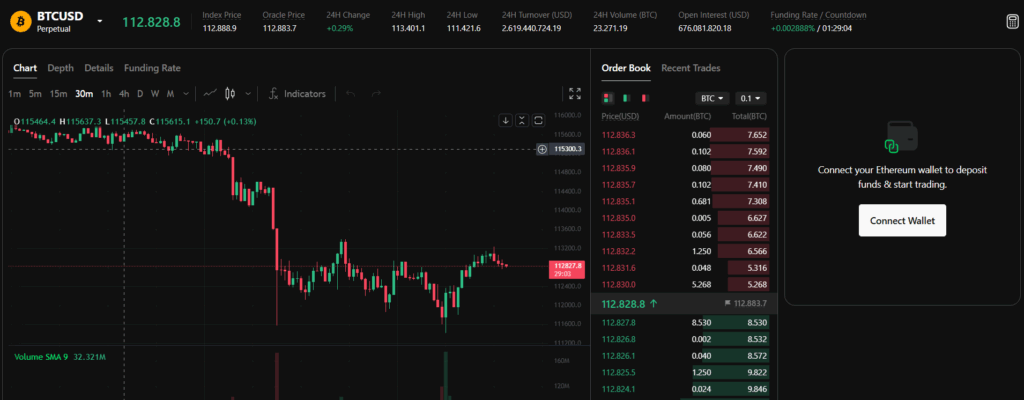The width and height of the screenshot is (1024, 400).
Task: Show only asks (red) in order book
Action: 645,98
